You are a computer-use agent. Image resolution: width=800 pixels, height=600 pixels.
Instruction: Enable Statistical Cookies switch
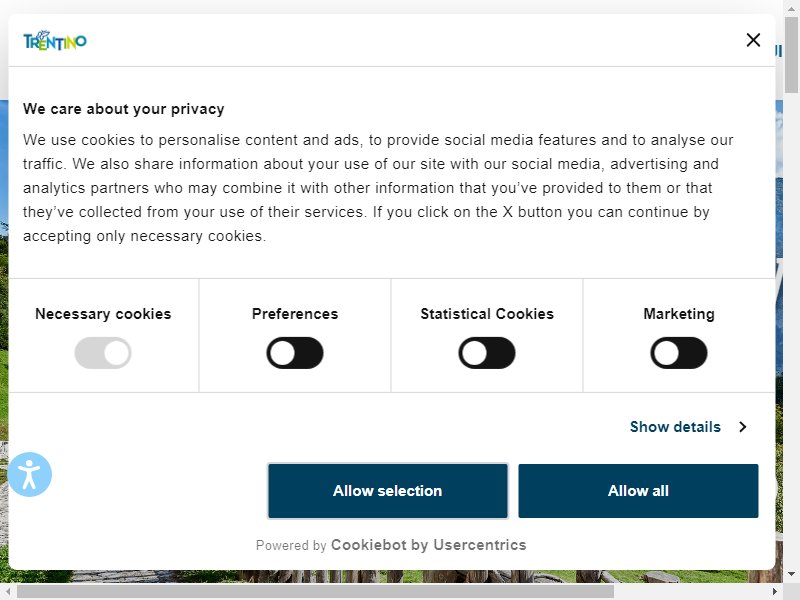pos(487,353)
